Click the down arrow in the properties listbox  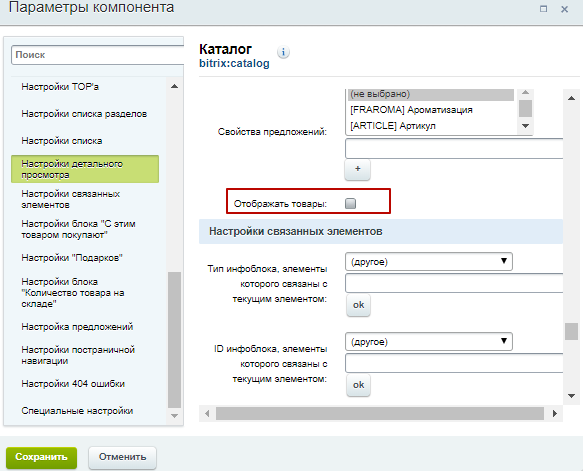pos(525,126)
